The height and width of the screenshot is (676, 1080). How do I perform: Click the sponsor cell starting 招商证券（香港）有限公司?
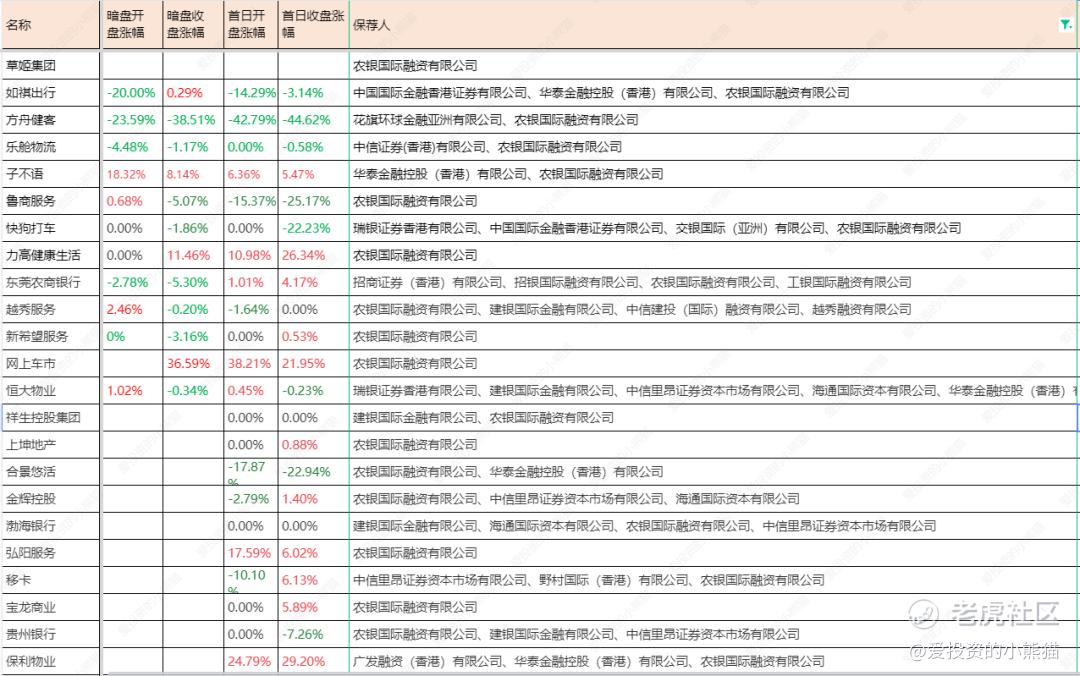[714, 283]
